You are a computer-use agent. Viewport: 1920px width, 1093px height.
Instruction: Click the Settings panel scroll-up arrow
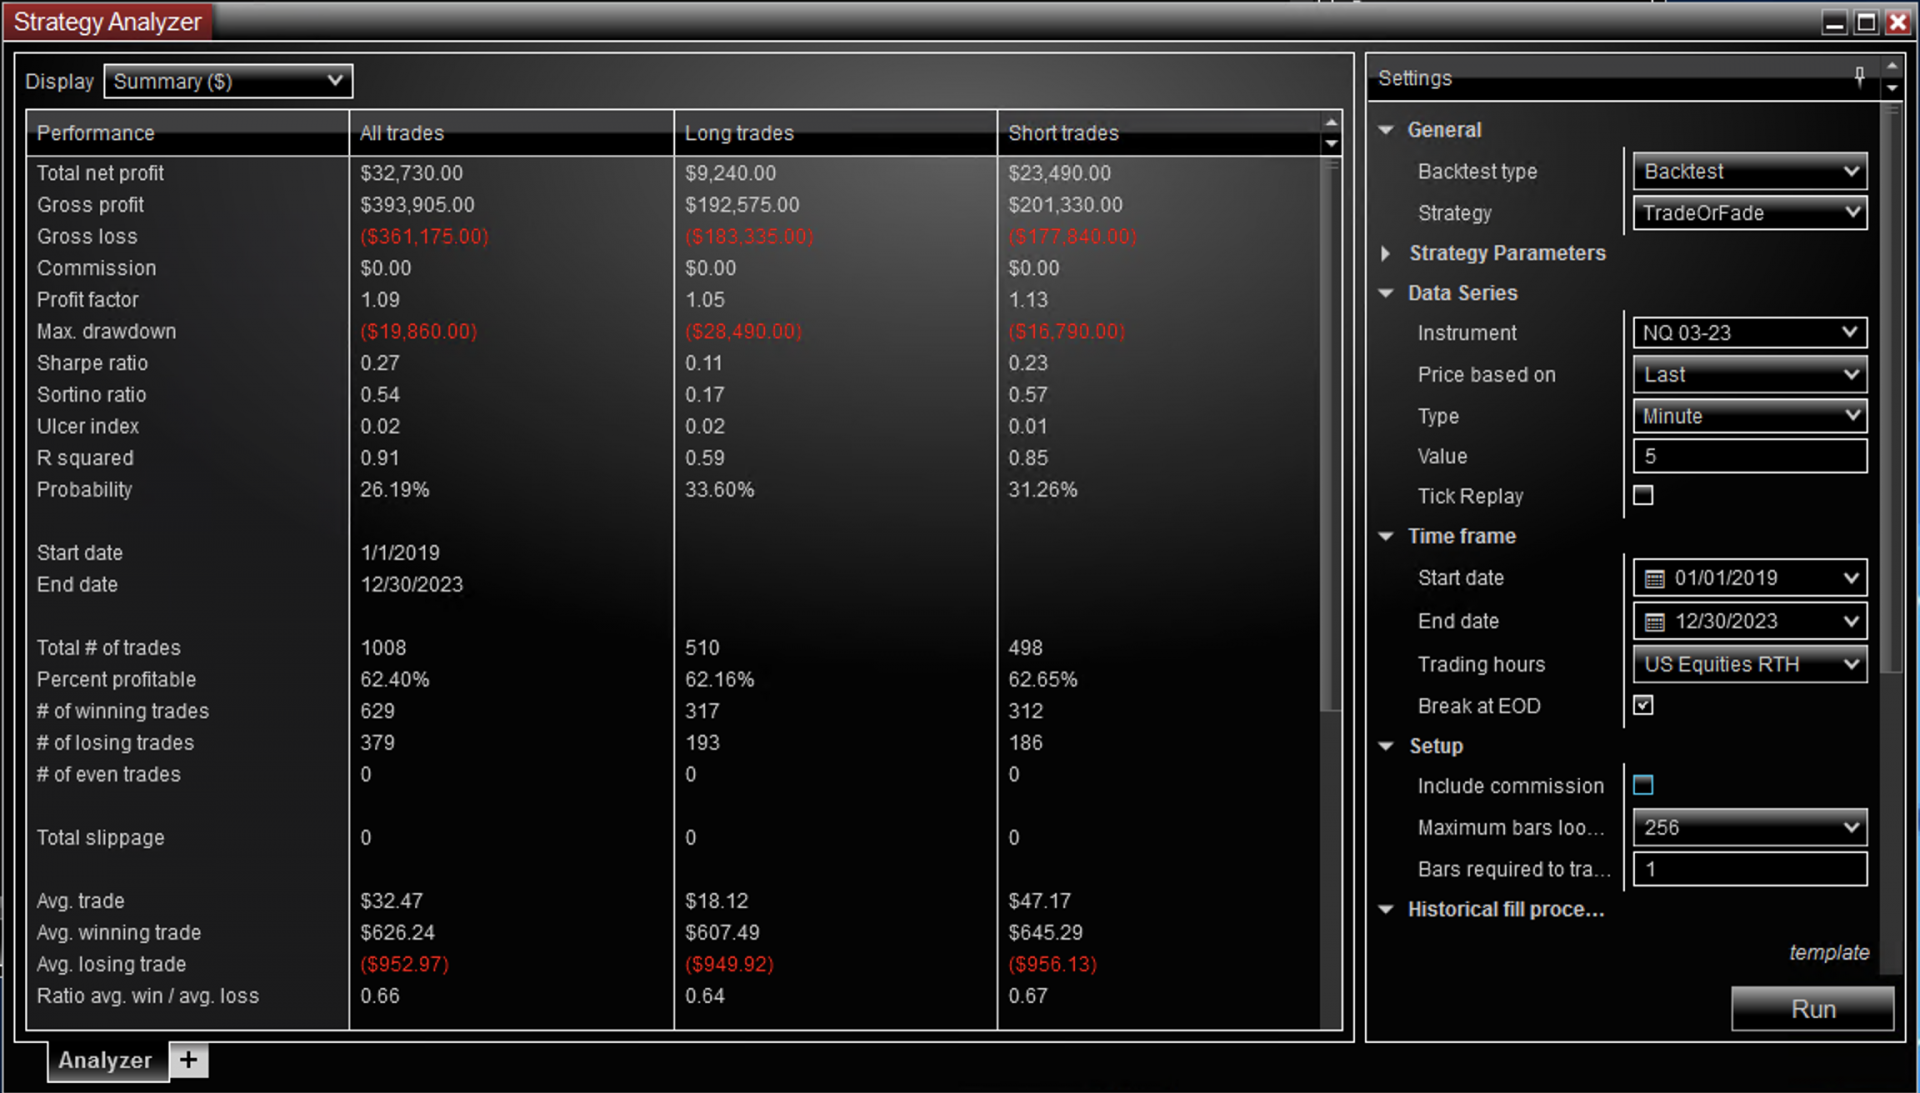(x=1891, y=66)
